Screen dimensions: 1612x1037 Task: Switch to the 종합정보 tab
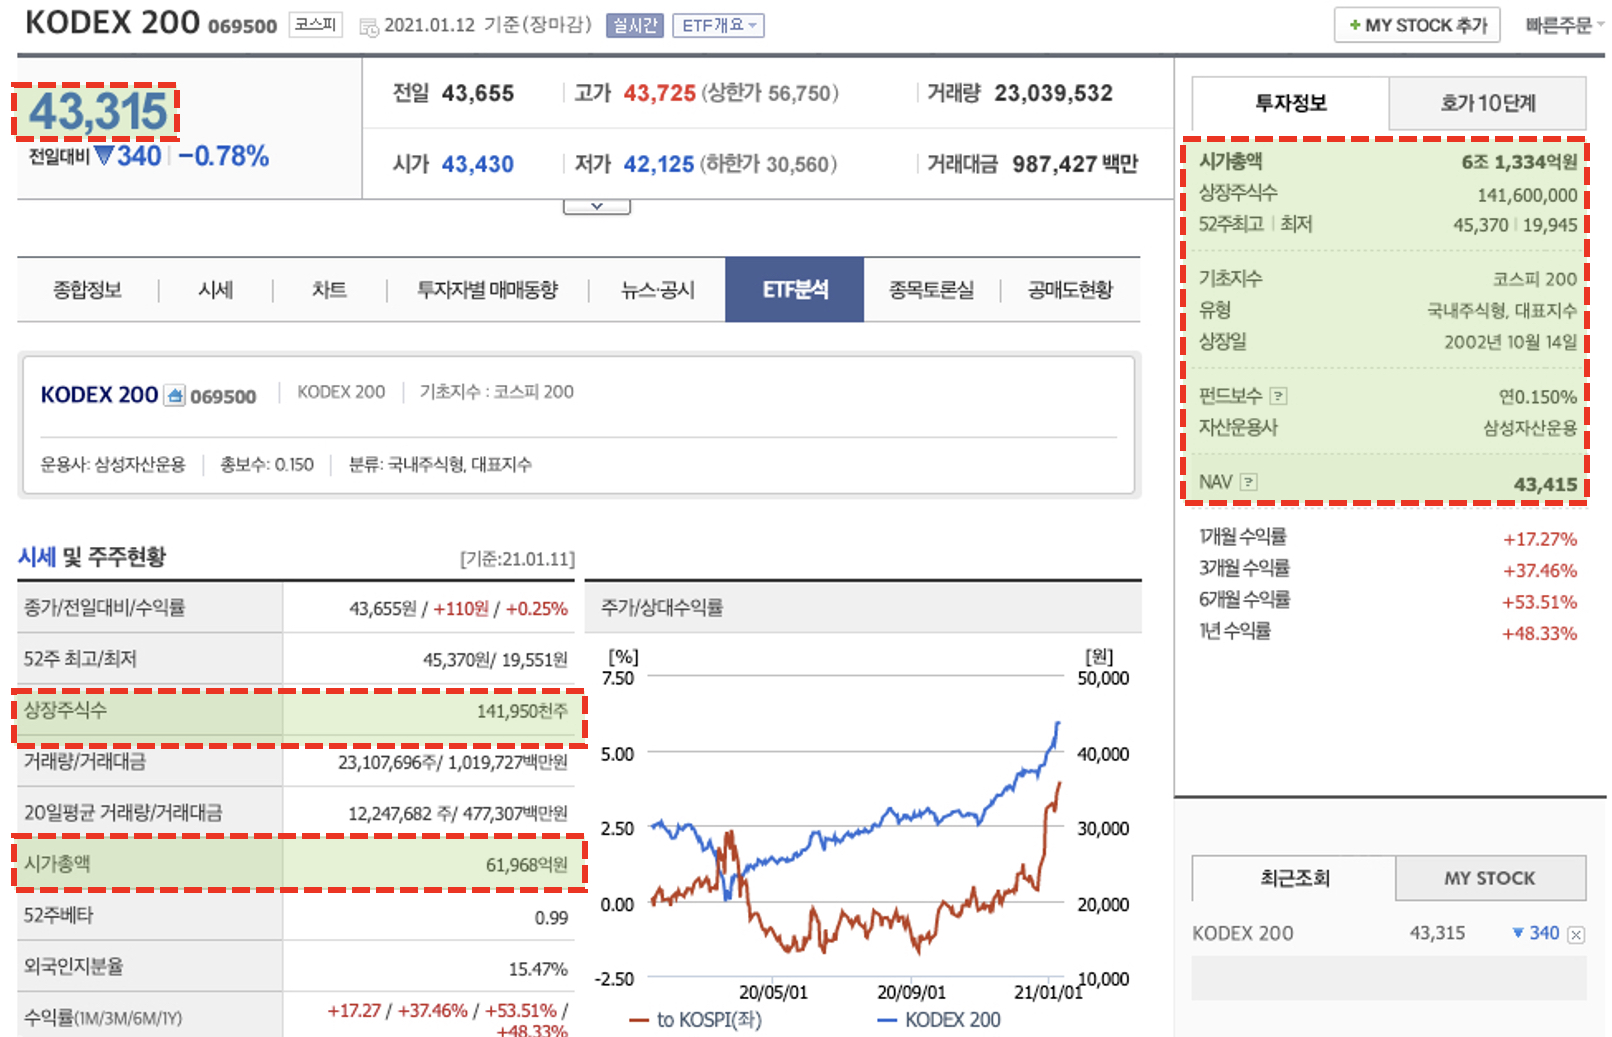coord(87,290)
